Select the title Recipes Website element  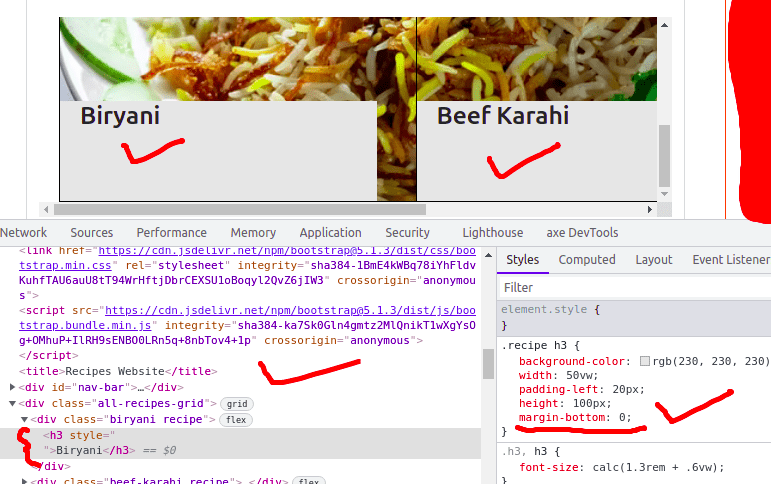[x=118, y=371]
